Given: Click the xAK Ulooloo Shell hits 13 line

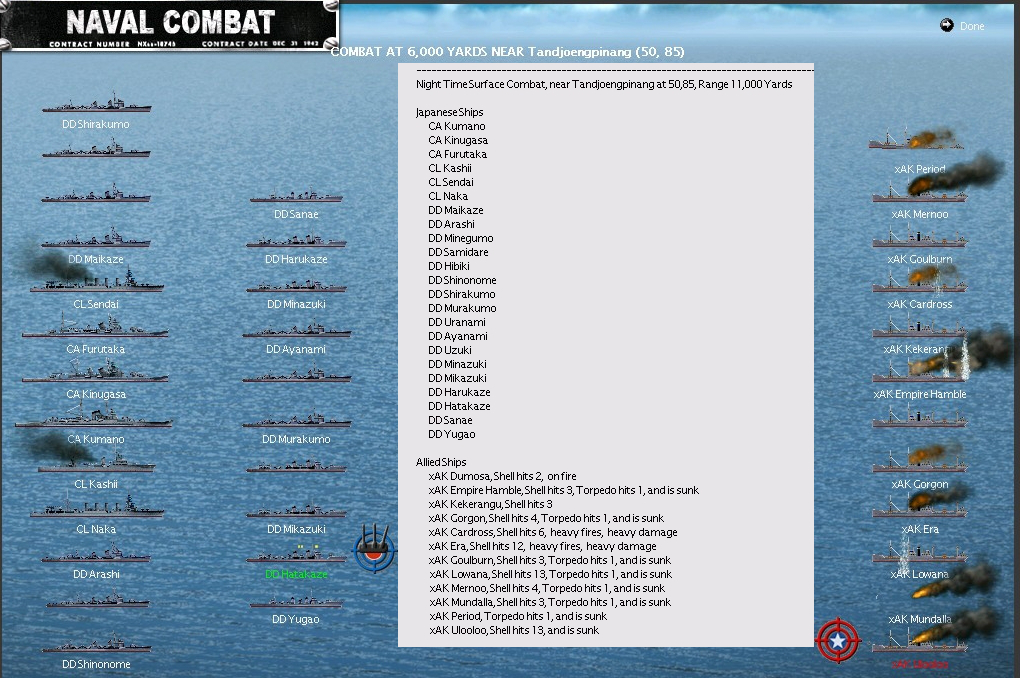Looking at the screenshot, I should [x=514, y=631].
